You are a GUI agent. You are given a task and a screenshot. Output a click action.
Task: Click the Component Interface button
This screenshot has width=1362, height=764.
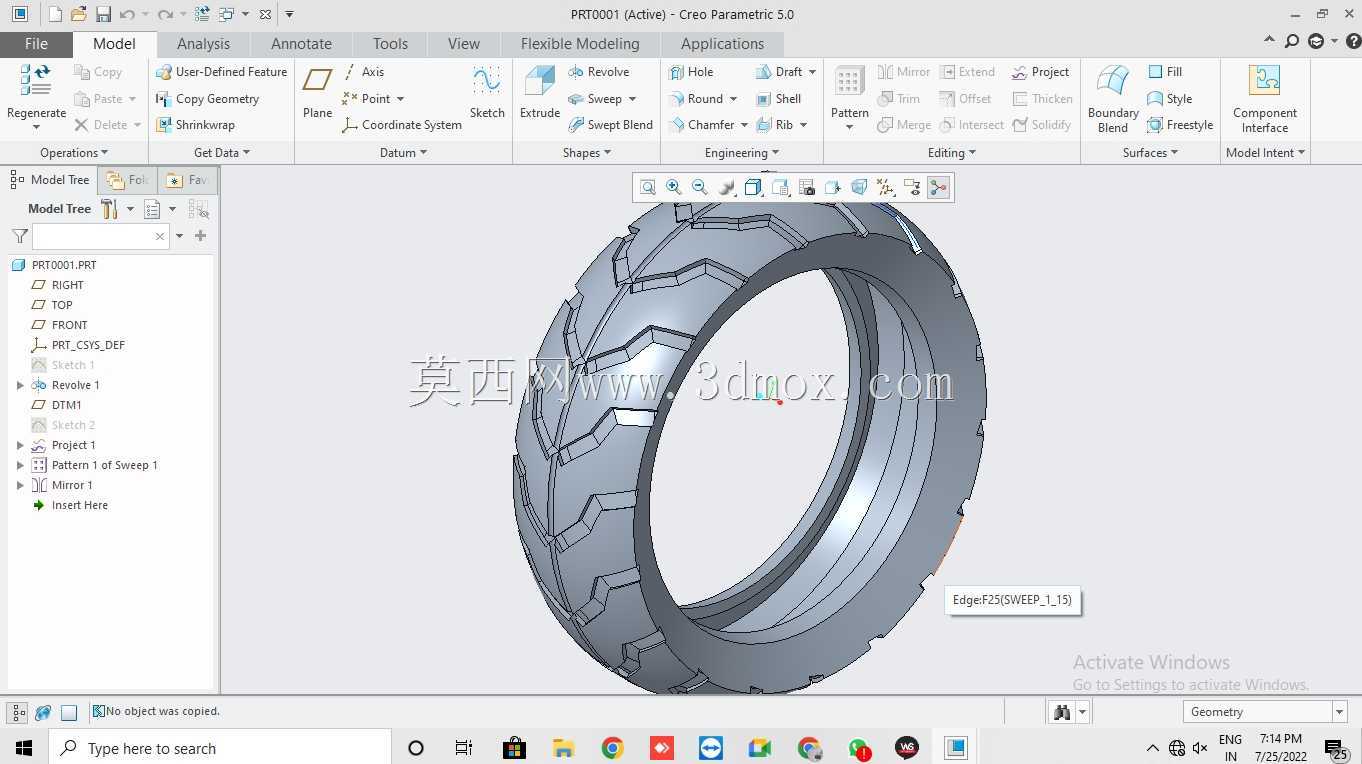[x=1265, y=98]
